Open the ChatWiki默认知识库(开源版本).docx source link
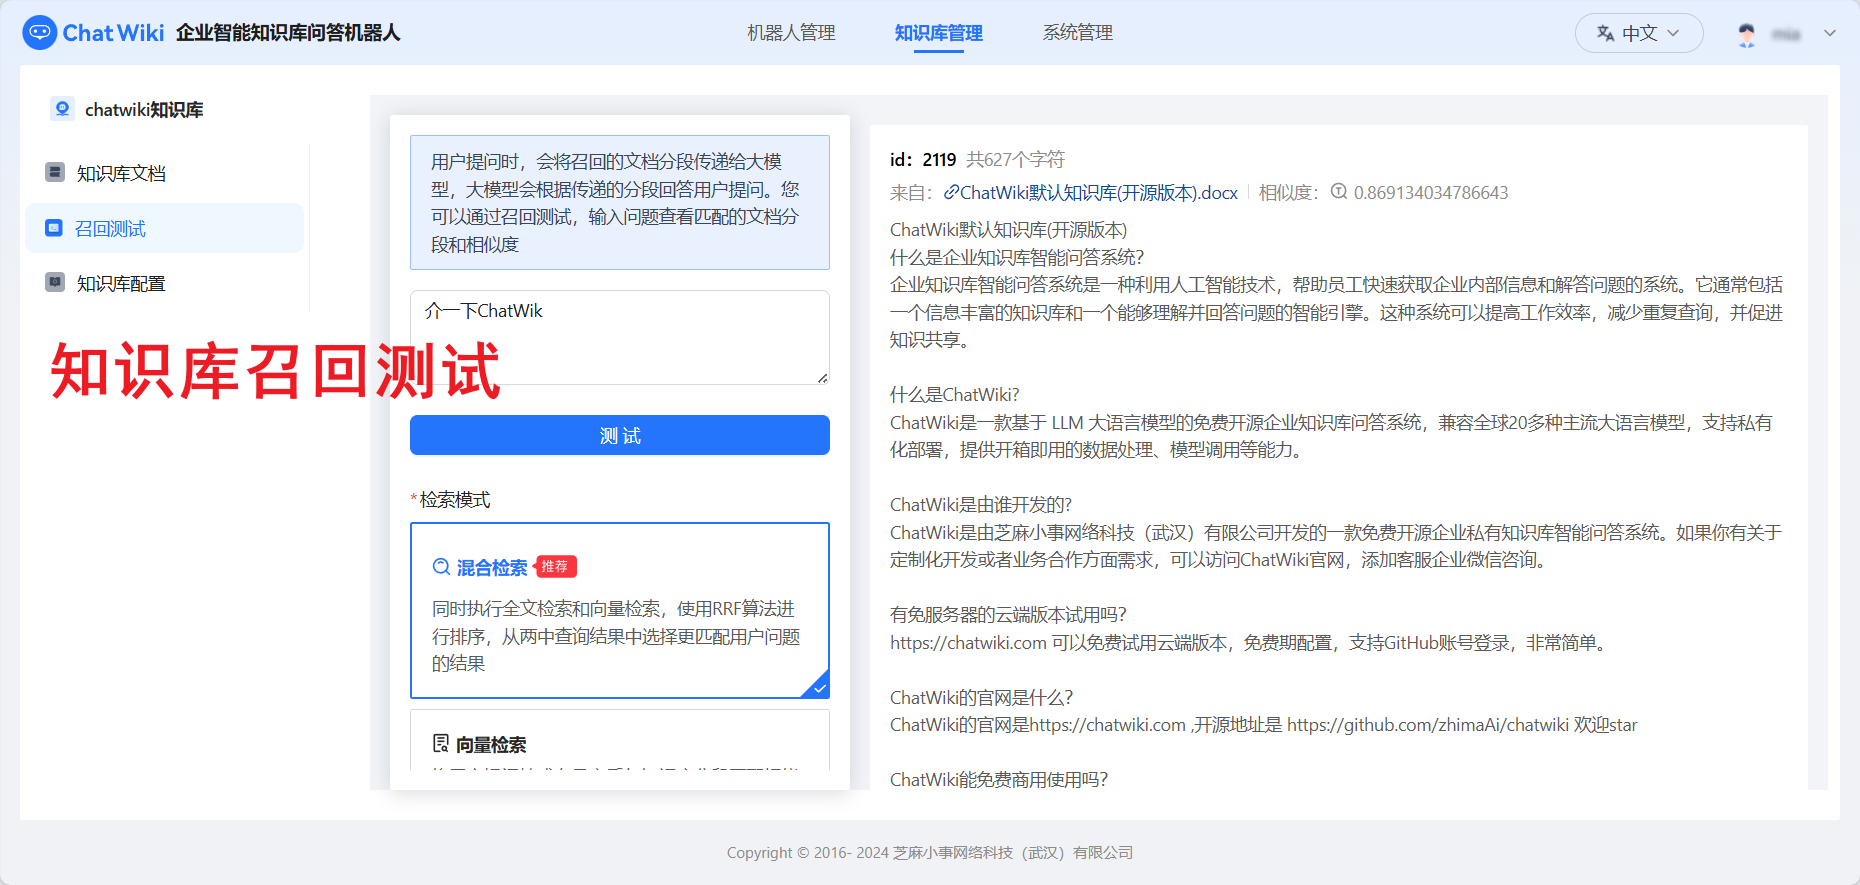This screenshot has width=1860, height=885. [1099, 192]
